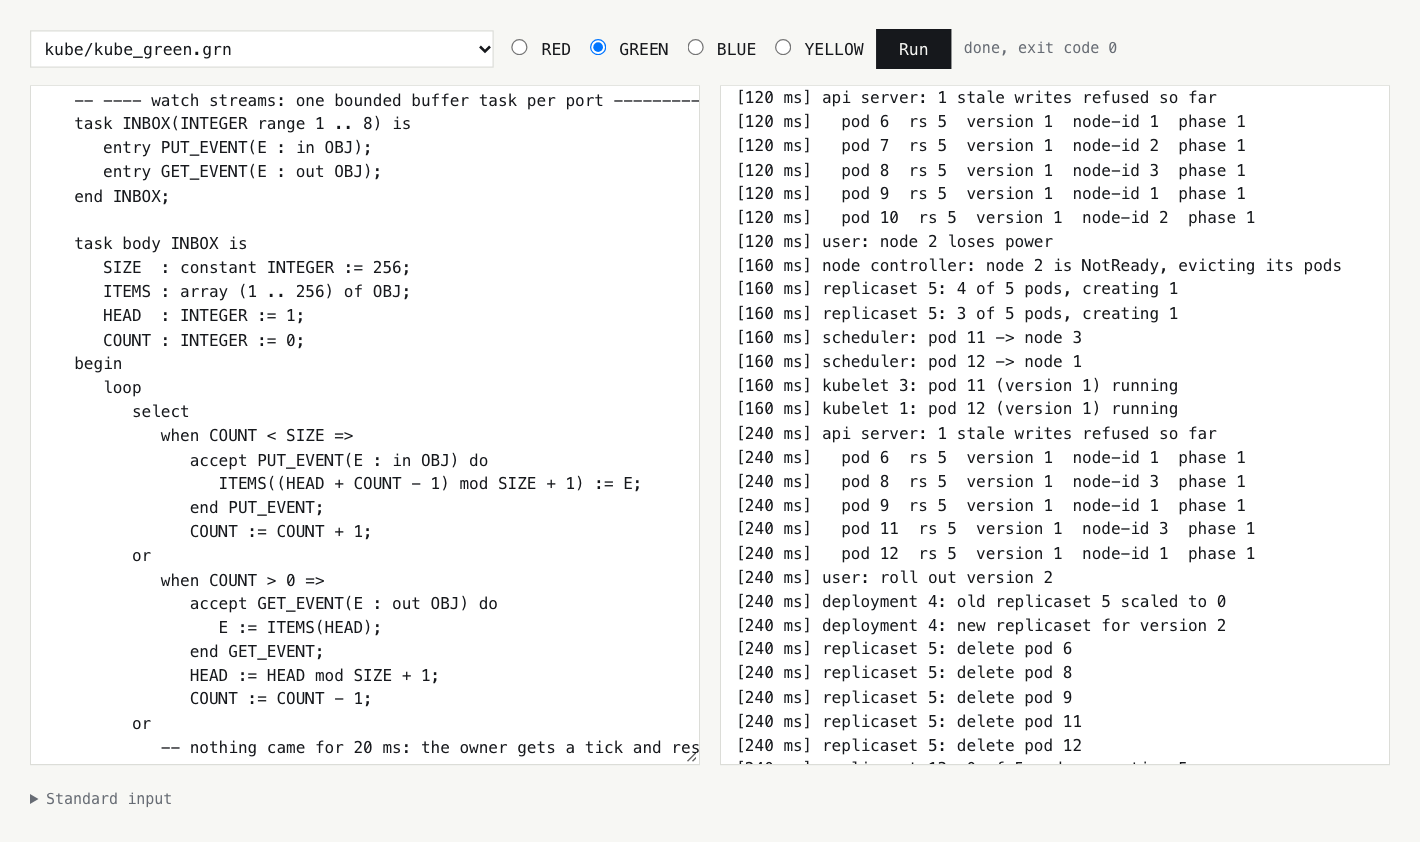Click output 'node controller: node 2 is NotReady' line
This screenshot has height=842, width=1420.
pos(1039,266)
